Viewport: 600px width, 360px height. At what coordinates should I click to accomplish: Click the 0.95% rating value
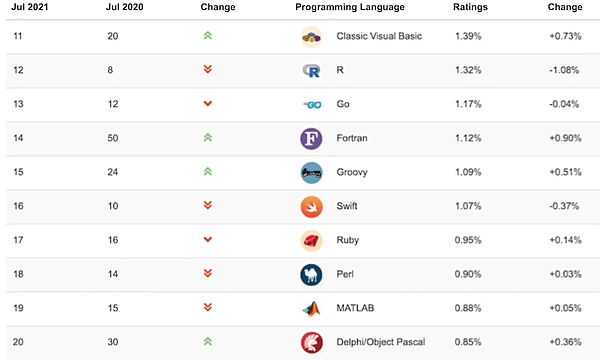point(468,240)
